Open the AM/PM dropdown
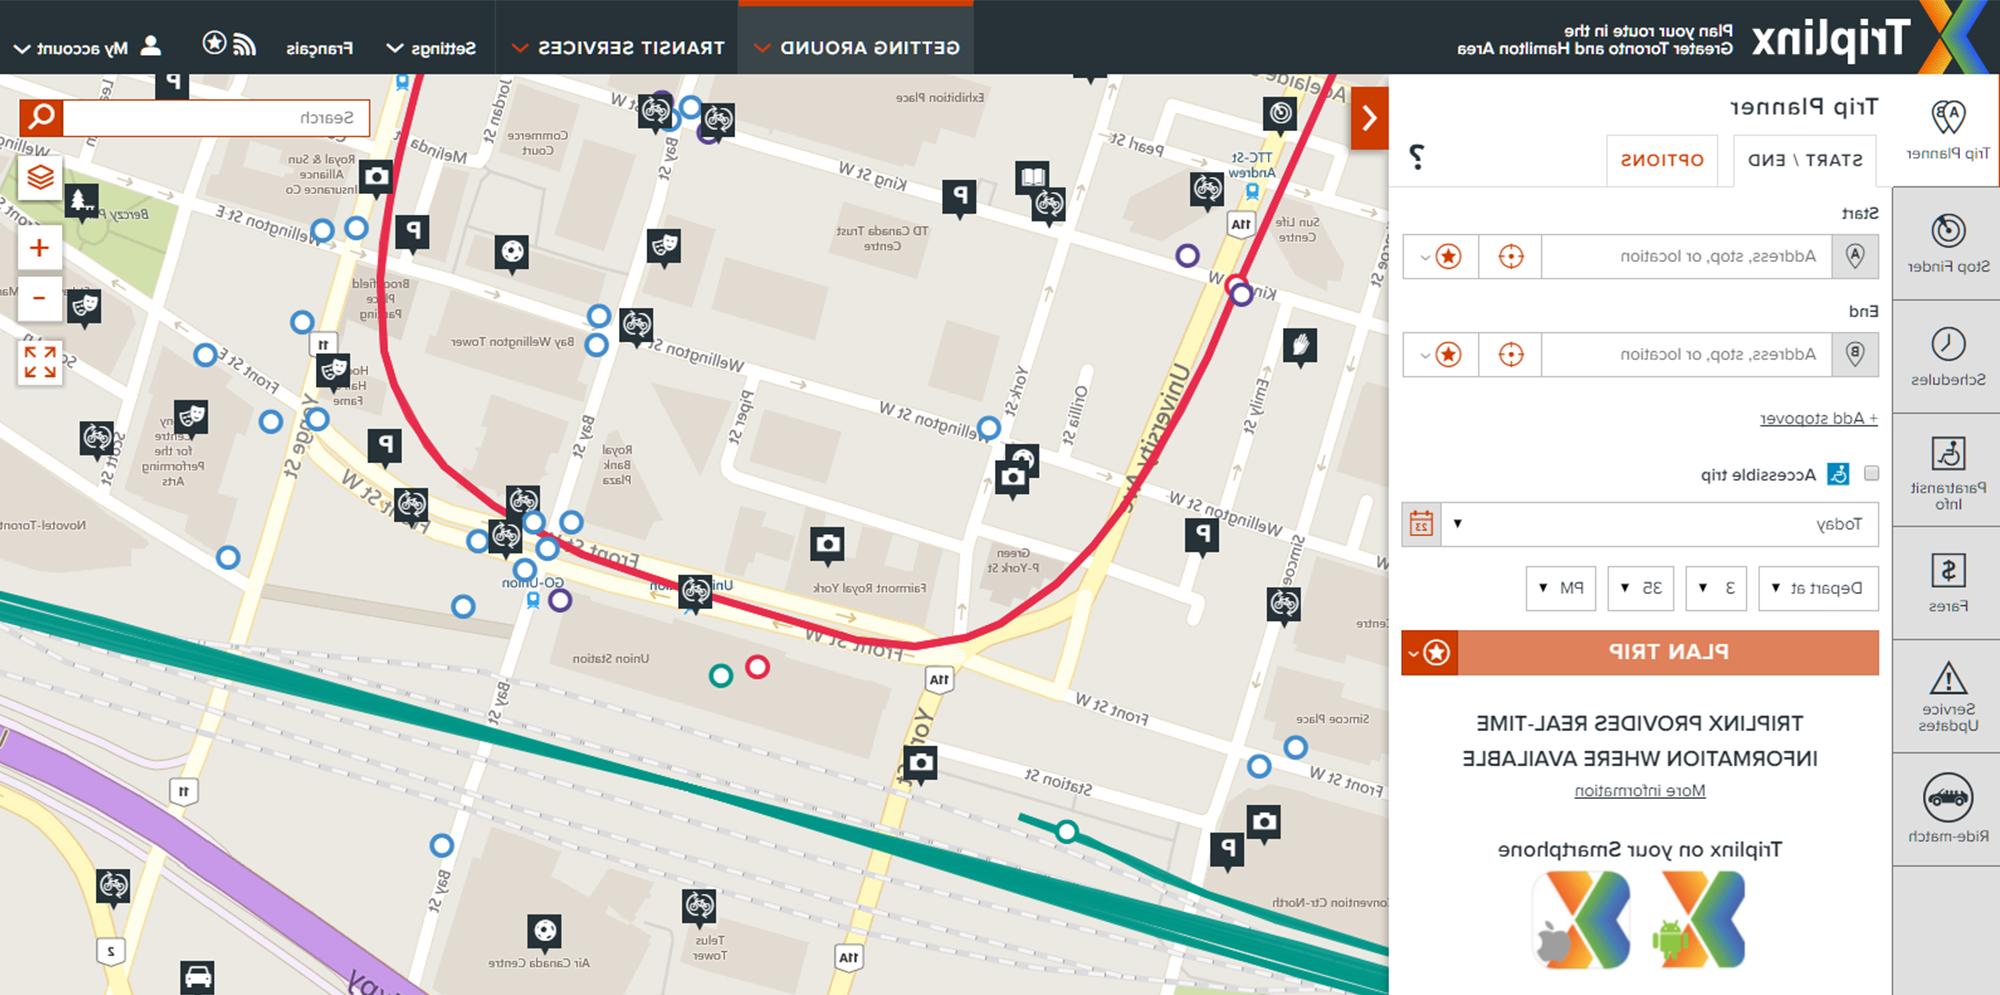Image resolution: width=2000 pixels, height=995 pixels. [1562, 588]
